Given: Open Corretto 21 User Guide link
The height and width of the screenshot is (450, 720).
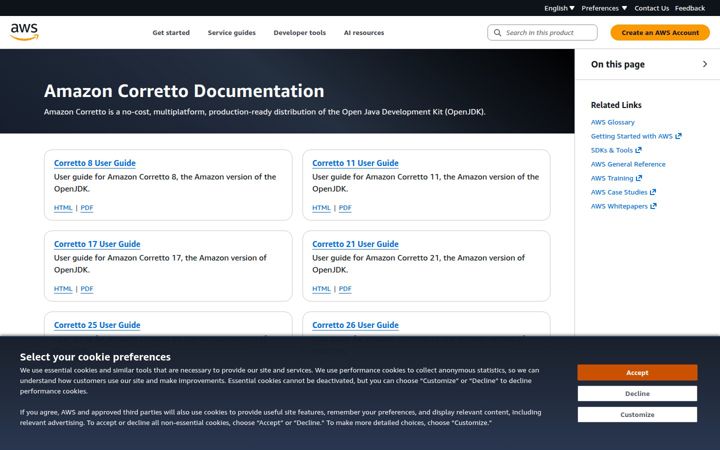Looking at the screenshot, I should pos(355,244).
